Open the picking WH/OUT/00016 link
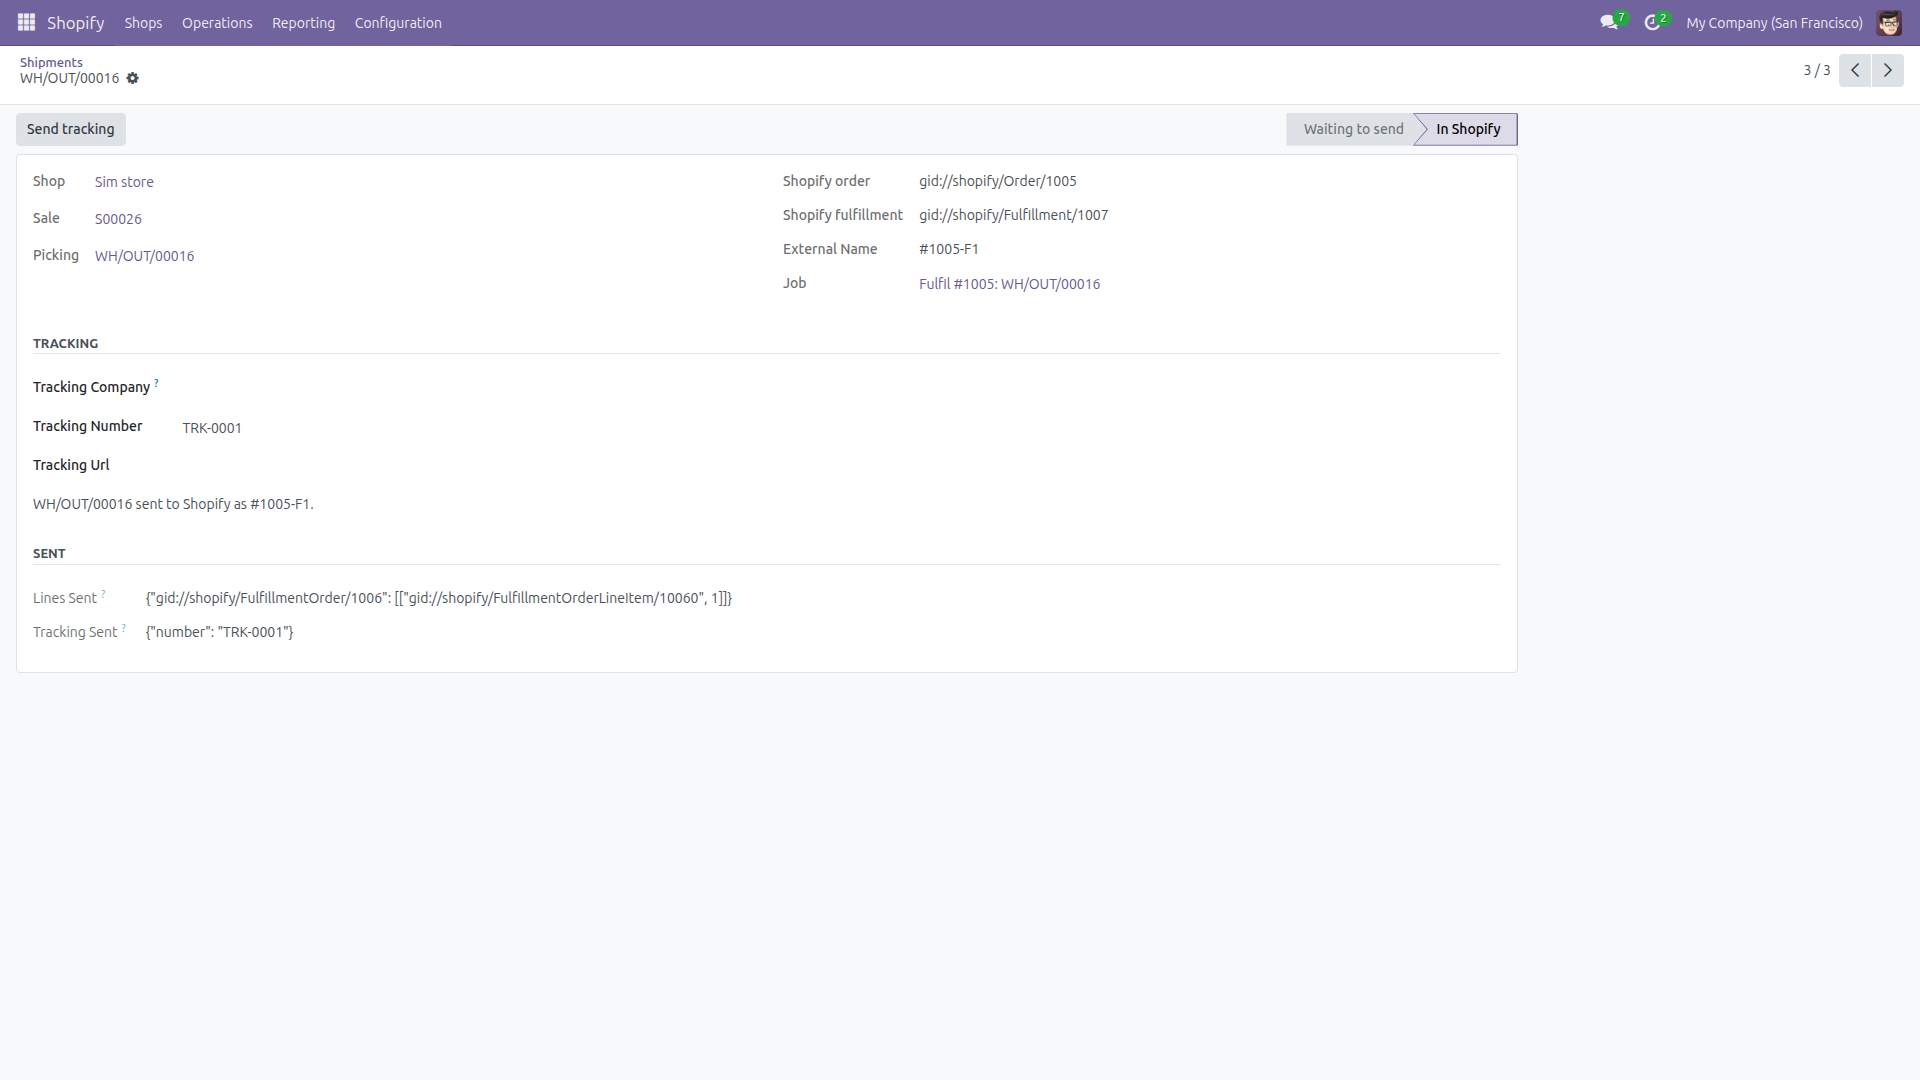The image size is (1920, 1080). point(145,256)
